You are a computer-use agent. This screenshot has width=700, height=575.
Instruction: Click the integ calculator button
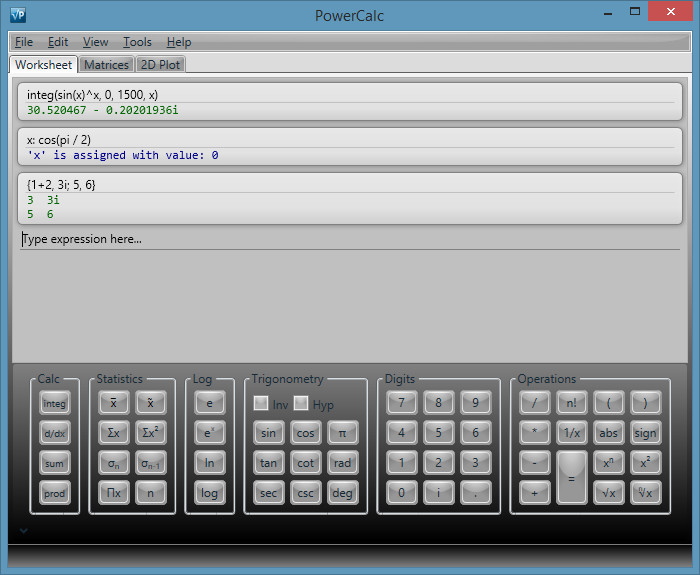[54, 403]
